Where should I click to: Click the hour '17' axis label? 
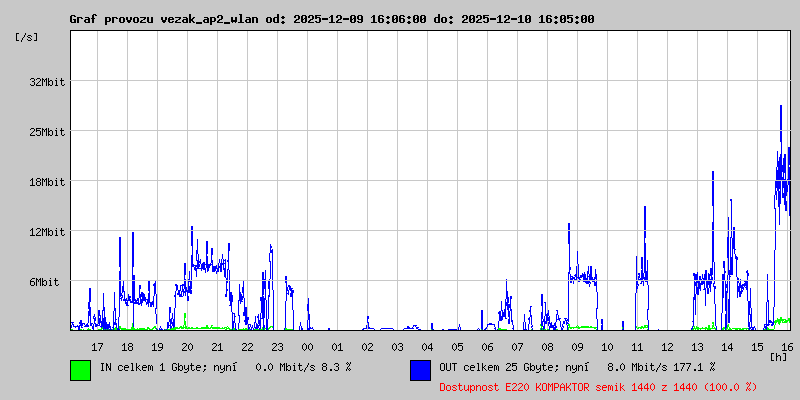(x=97, y=347)
